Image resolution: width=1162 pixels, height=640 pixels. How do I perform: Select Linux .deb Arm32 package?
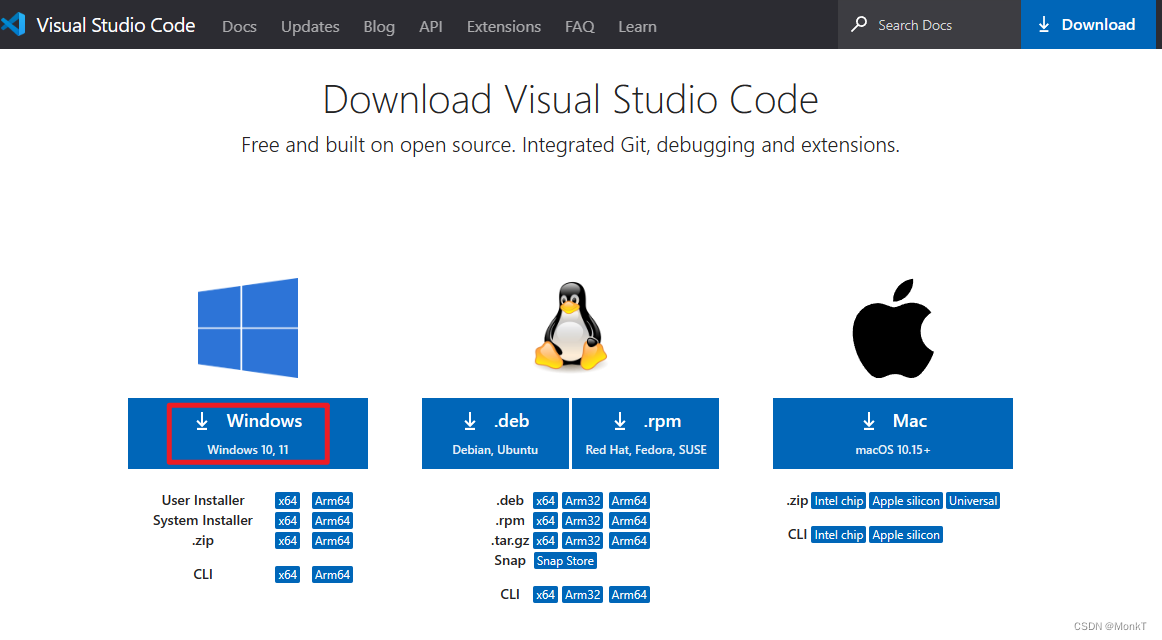582,501
